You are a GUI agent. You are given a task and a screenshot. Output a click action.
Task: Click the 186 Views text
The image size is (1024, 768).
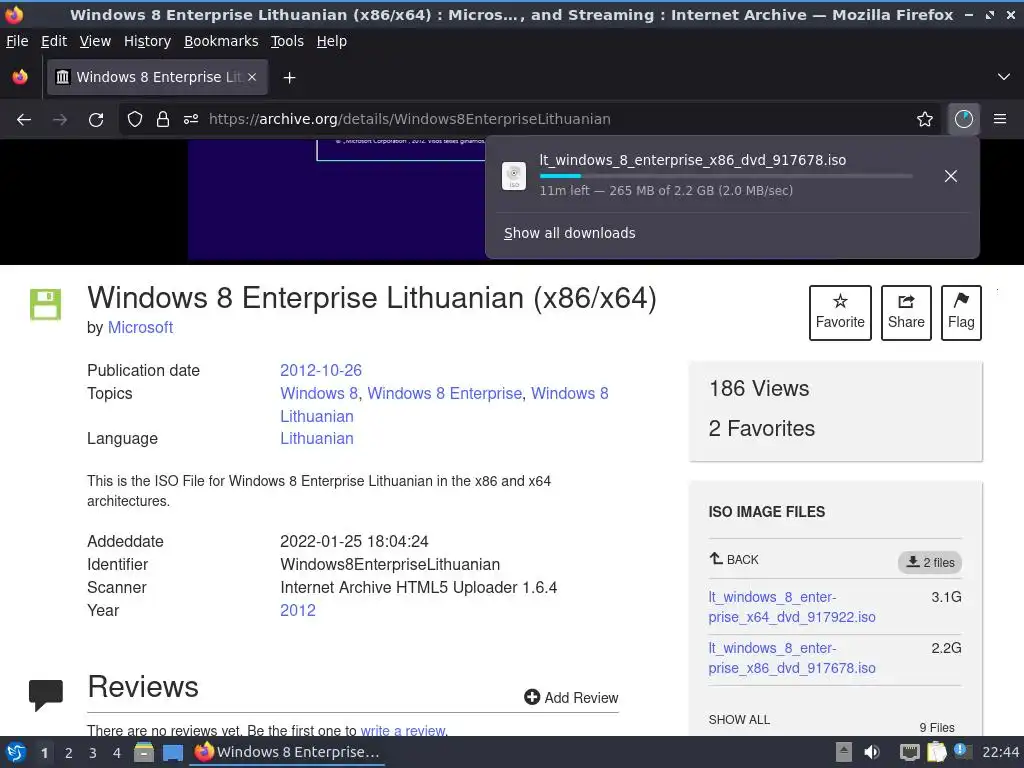coord(759,389)
